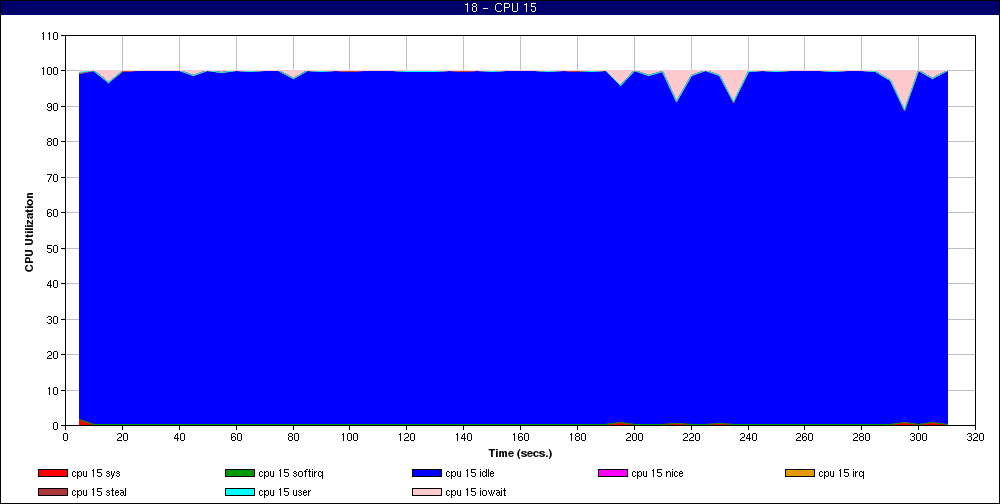The height and width of the screenshot is (504, 1000).
Task: Click the 'CPU Utilization' axis title
Action: pyautogui.click(x=29, y=232)
